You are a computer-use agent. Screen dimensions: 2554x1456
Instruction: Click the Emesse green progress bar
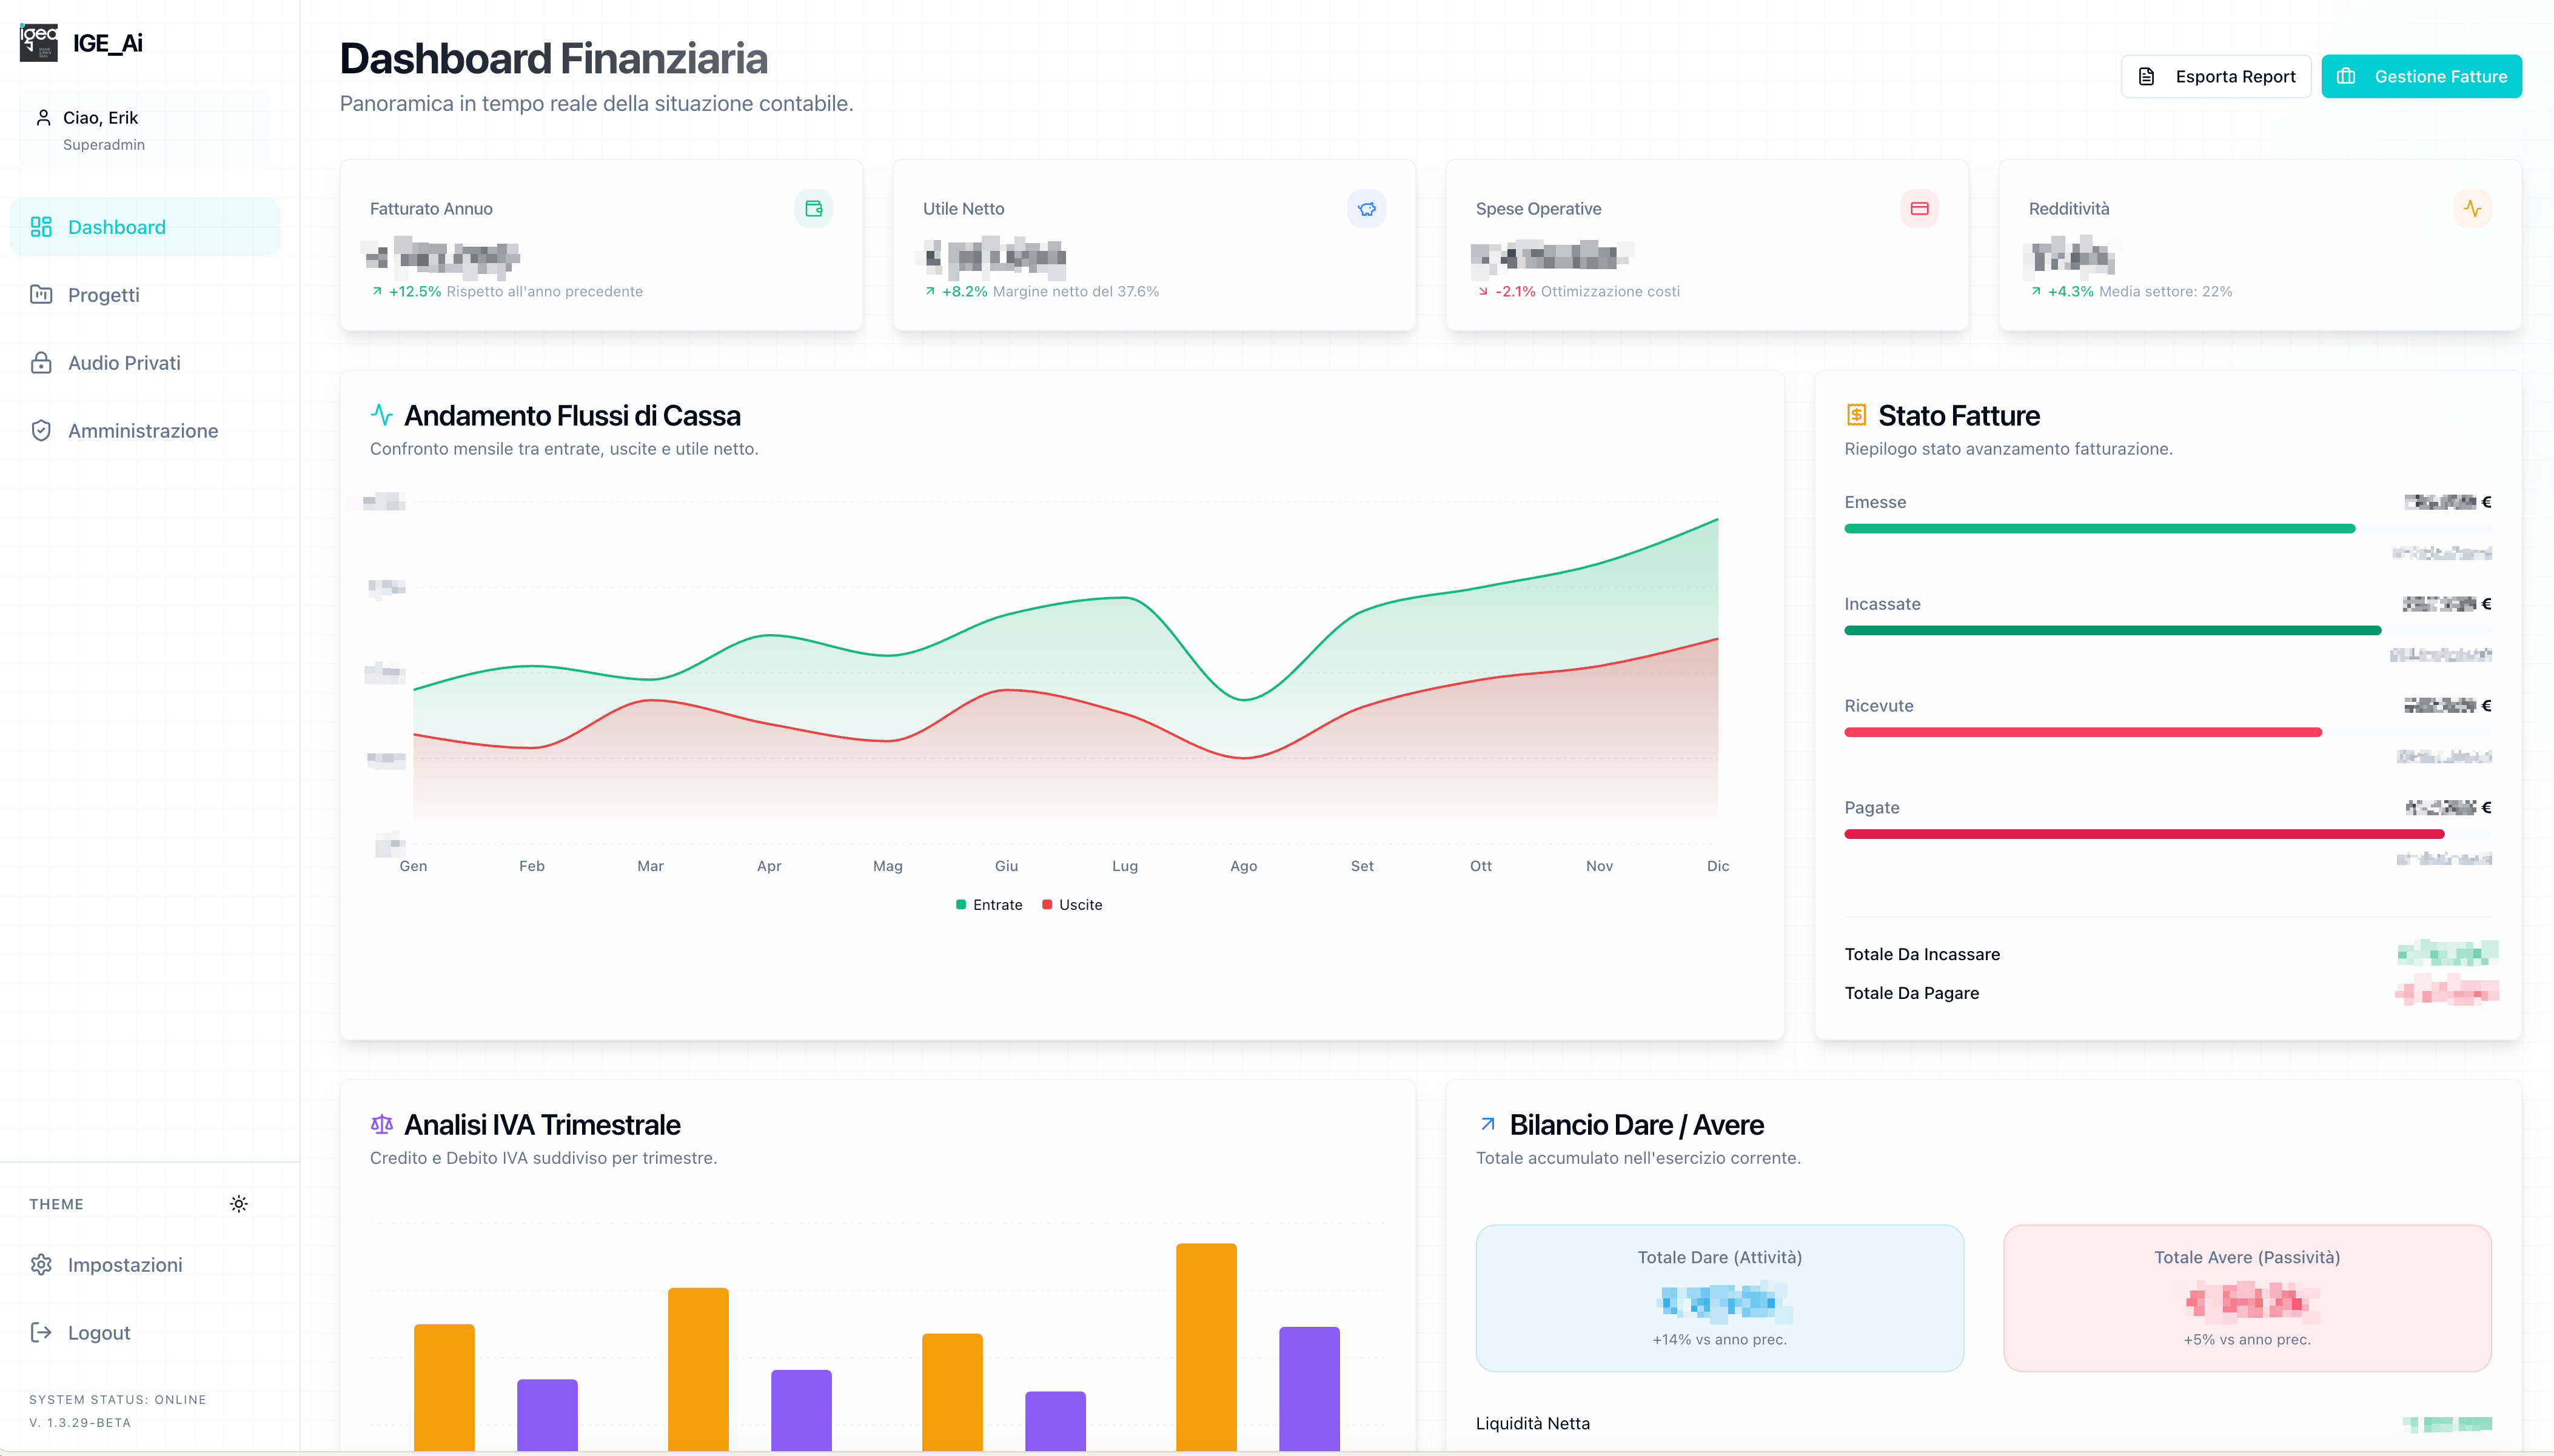(x=2099, y=529)
